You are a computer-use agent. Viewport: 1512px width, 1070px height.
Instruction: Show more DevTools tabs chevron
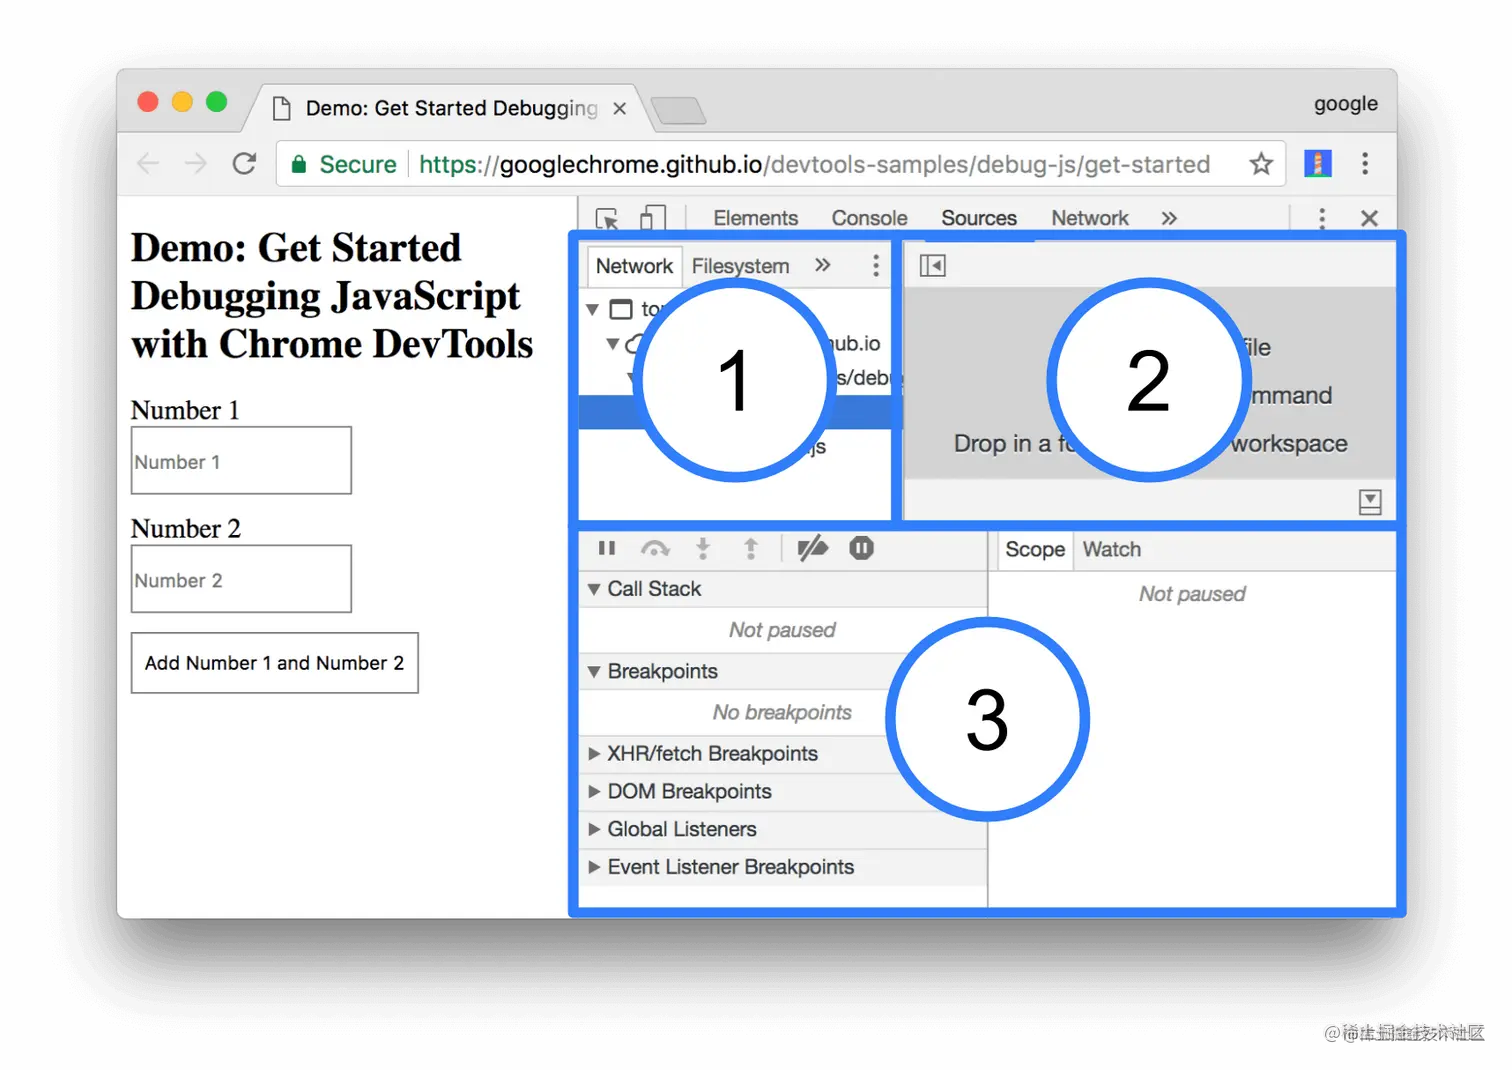[x=1169, y=218]
